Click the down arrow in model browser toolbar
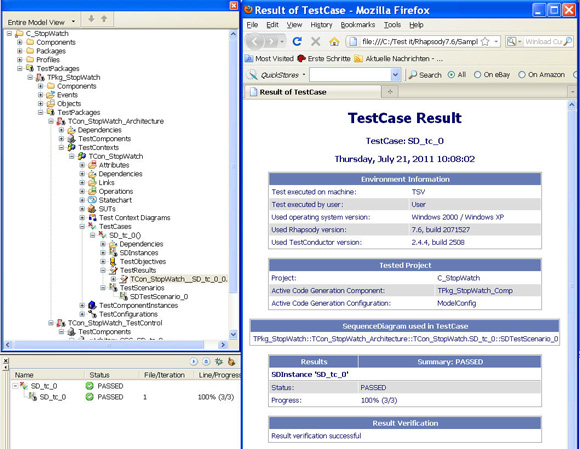The width and height of the screenshot is (580, 449). [91, 19]
